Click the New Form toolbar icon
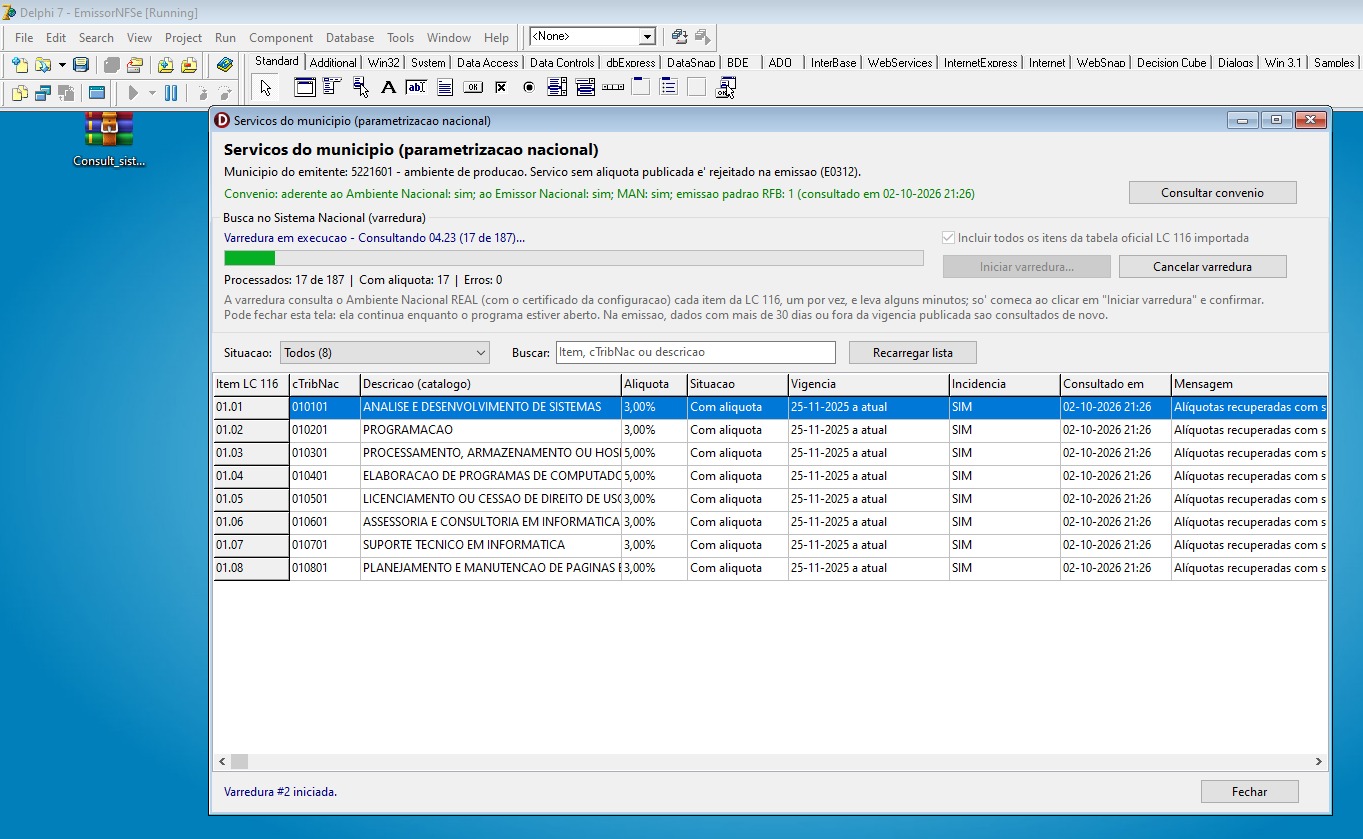The width and height of the screenshot is (1363, 839). (x=96, y=93)
